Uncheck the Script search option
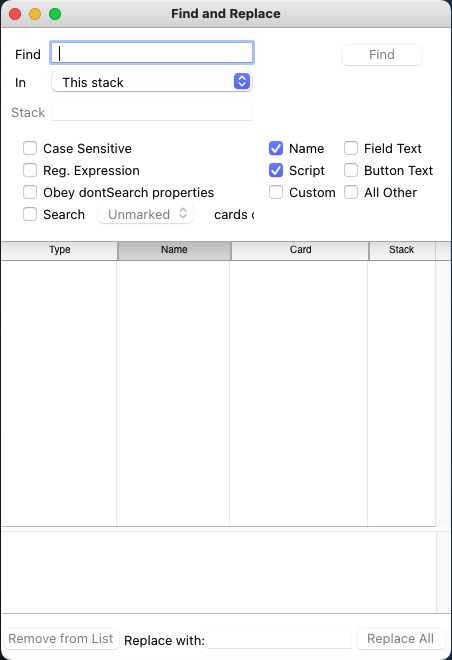The height and width of the screenshot is (660, 452). [x=276, y=170]
